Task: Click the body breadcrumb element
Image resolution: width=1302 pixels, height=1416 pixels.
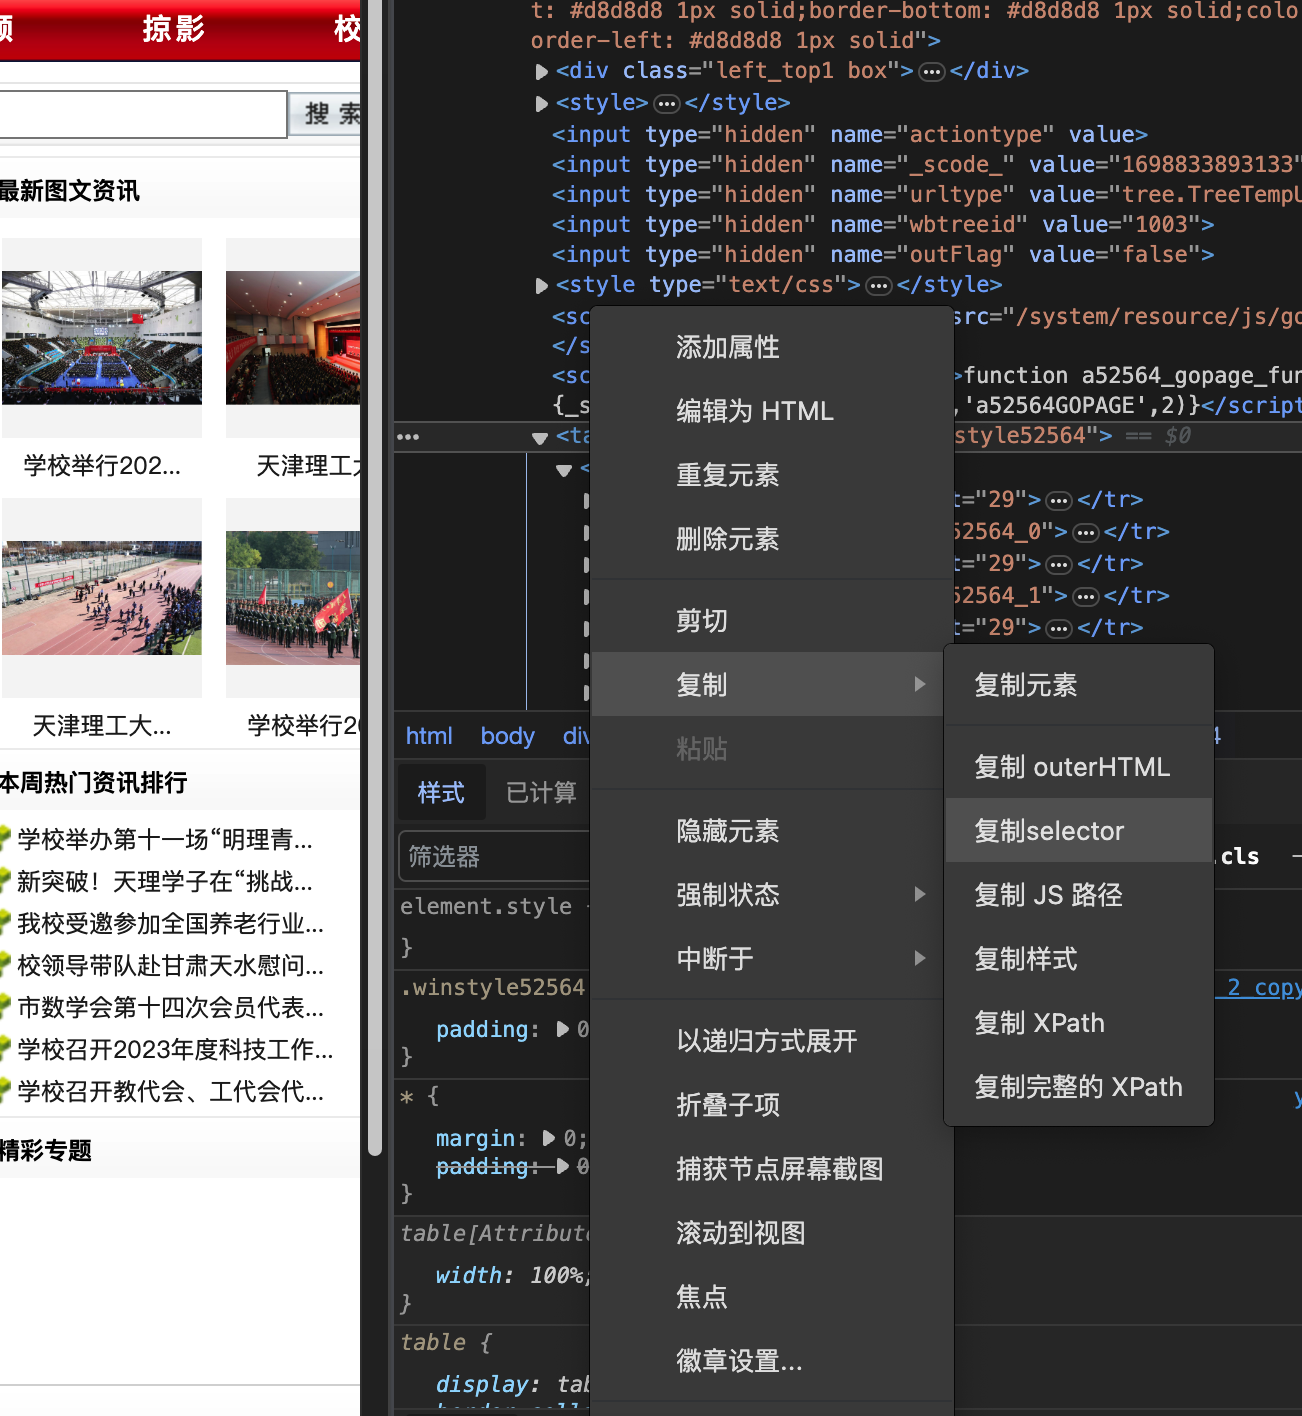Action: 507,736
